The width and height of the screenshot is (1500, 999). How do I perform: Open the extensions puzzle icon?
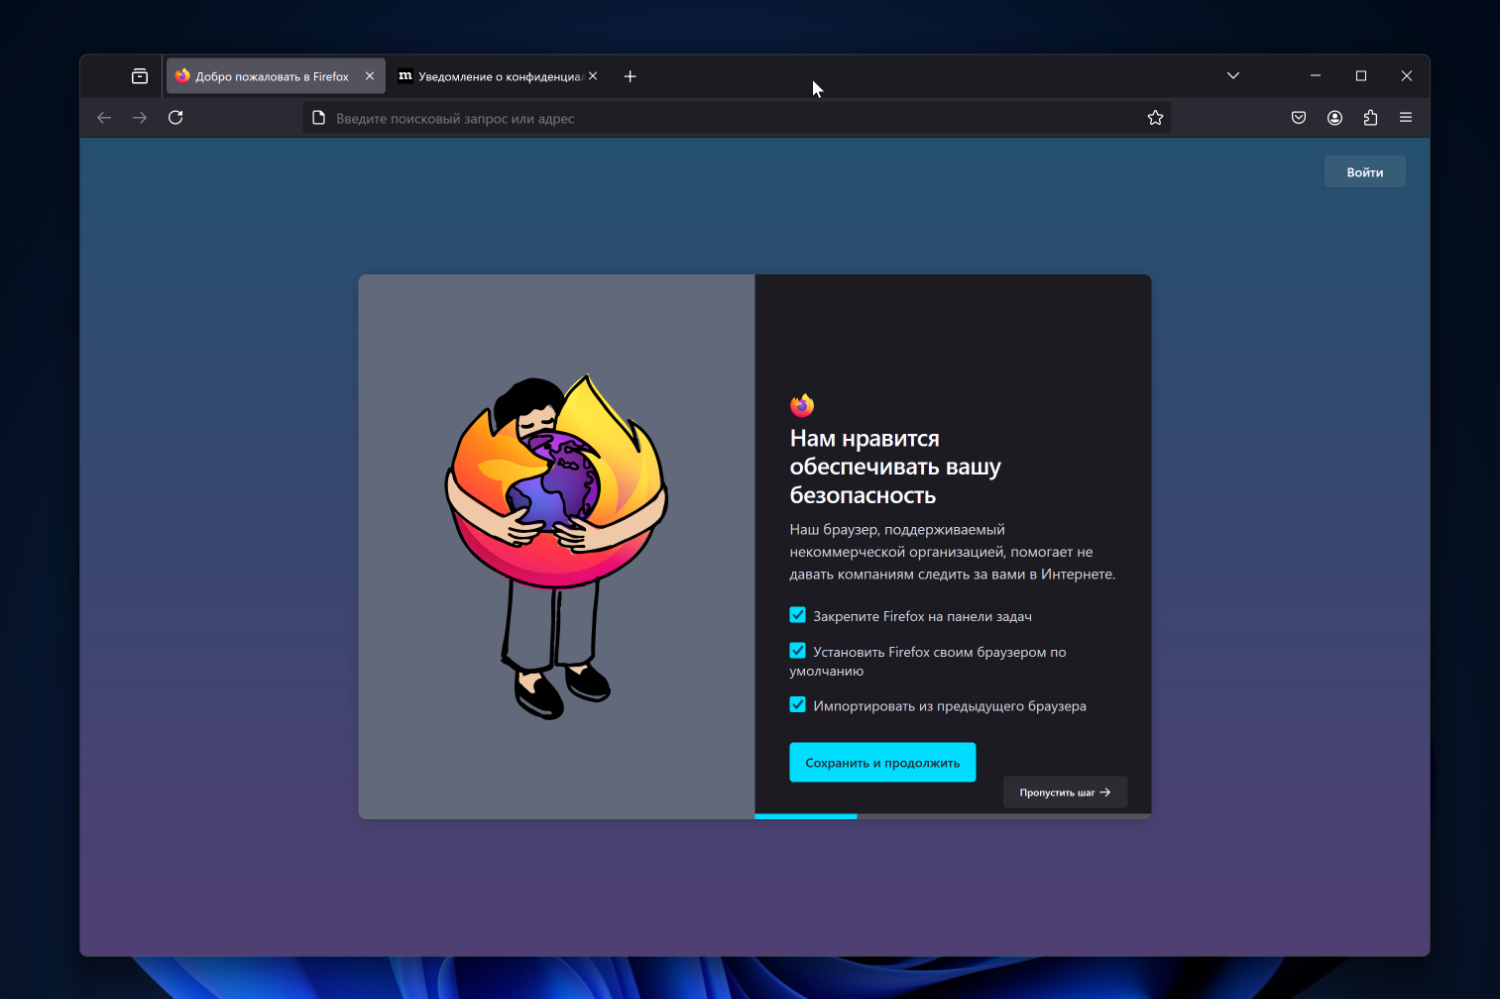(x=1370, y=118)
